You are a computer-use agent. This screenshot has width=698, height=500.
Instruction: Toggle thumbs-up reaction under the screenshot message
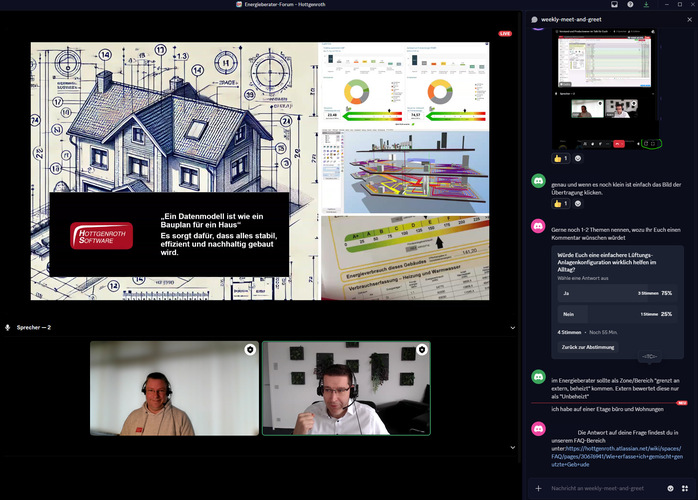click(x=559, y=158)
